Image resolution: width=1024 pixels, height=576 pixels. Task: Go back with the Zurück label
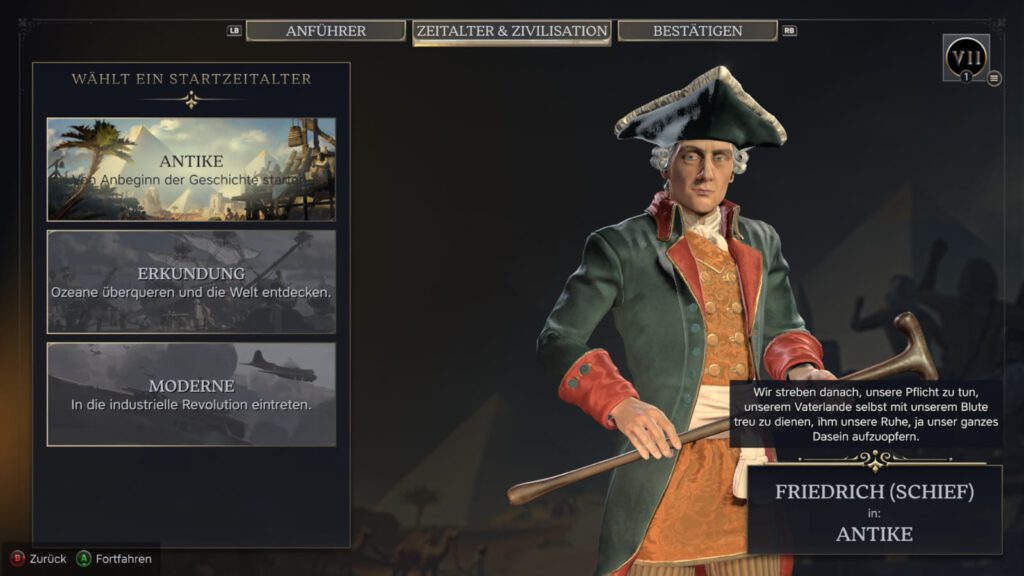coord(48,559)
